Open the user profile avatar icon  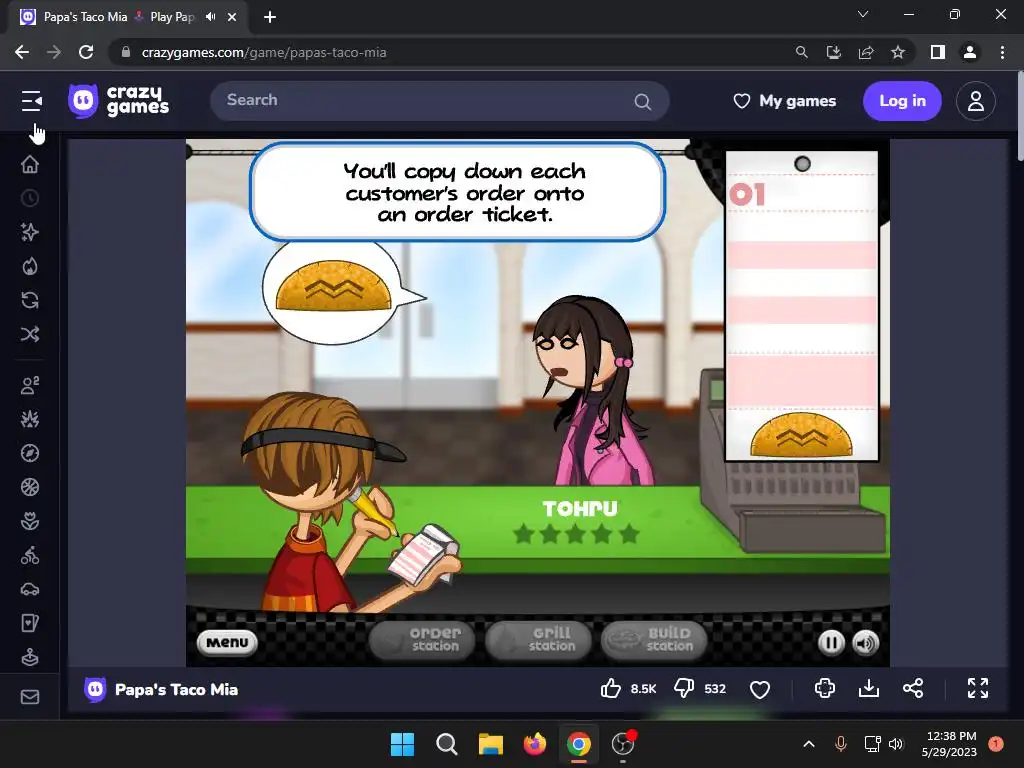point(976,101)
